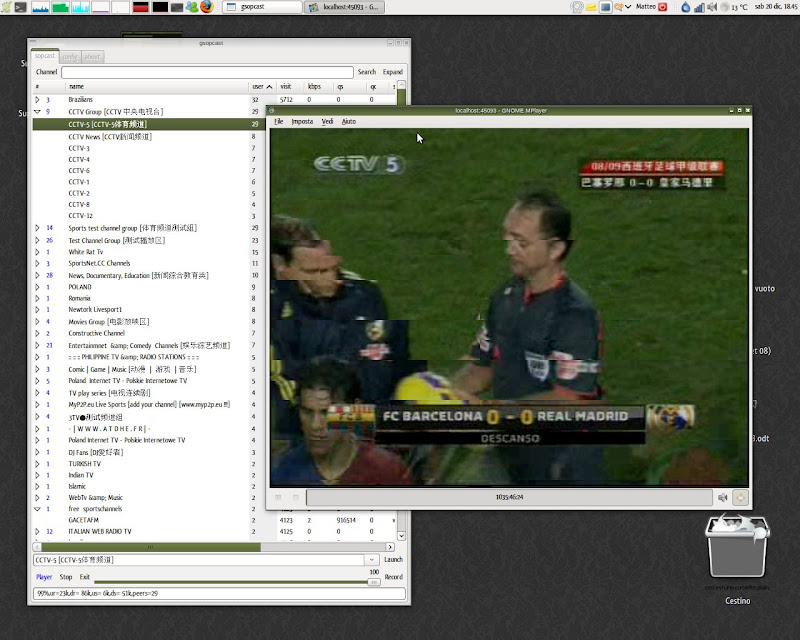Mute audio in GNOME MPlayer

tap(722, 497)
